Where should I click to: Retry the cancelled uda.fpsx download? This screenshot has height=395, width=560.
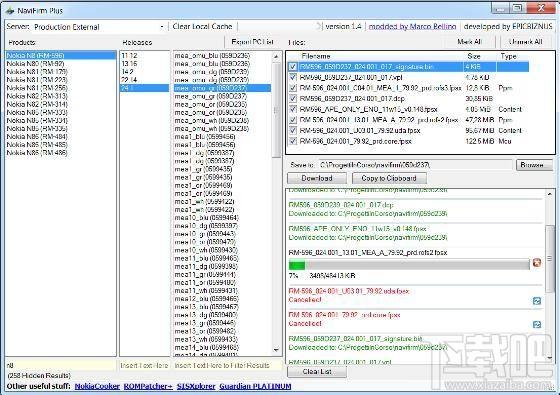536,301
